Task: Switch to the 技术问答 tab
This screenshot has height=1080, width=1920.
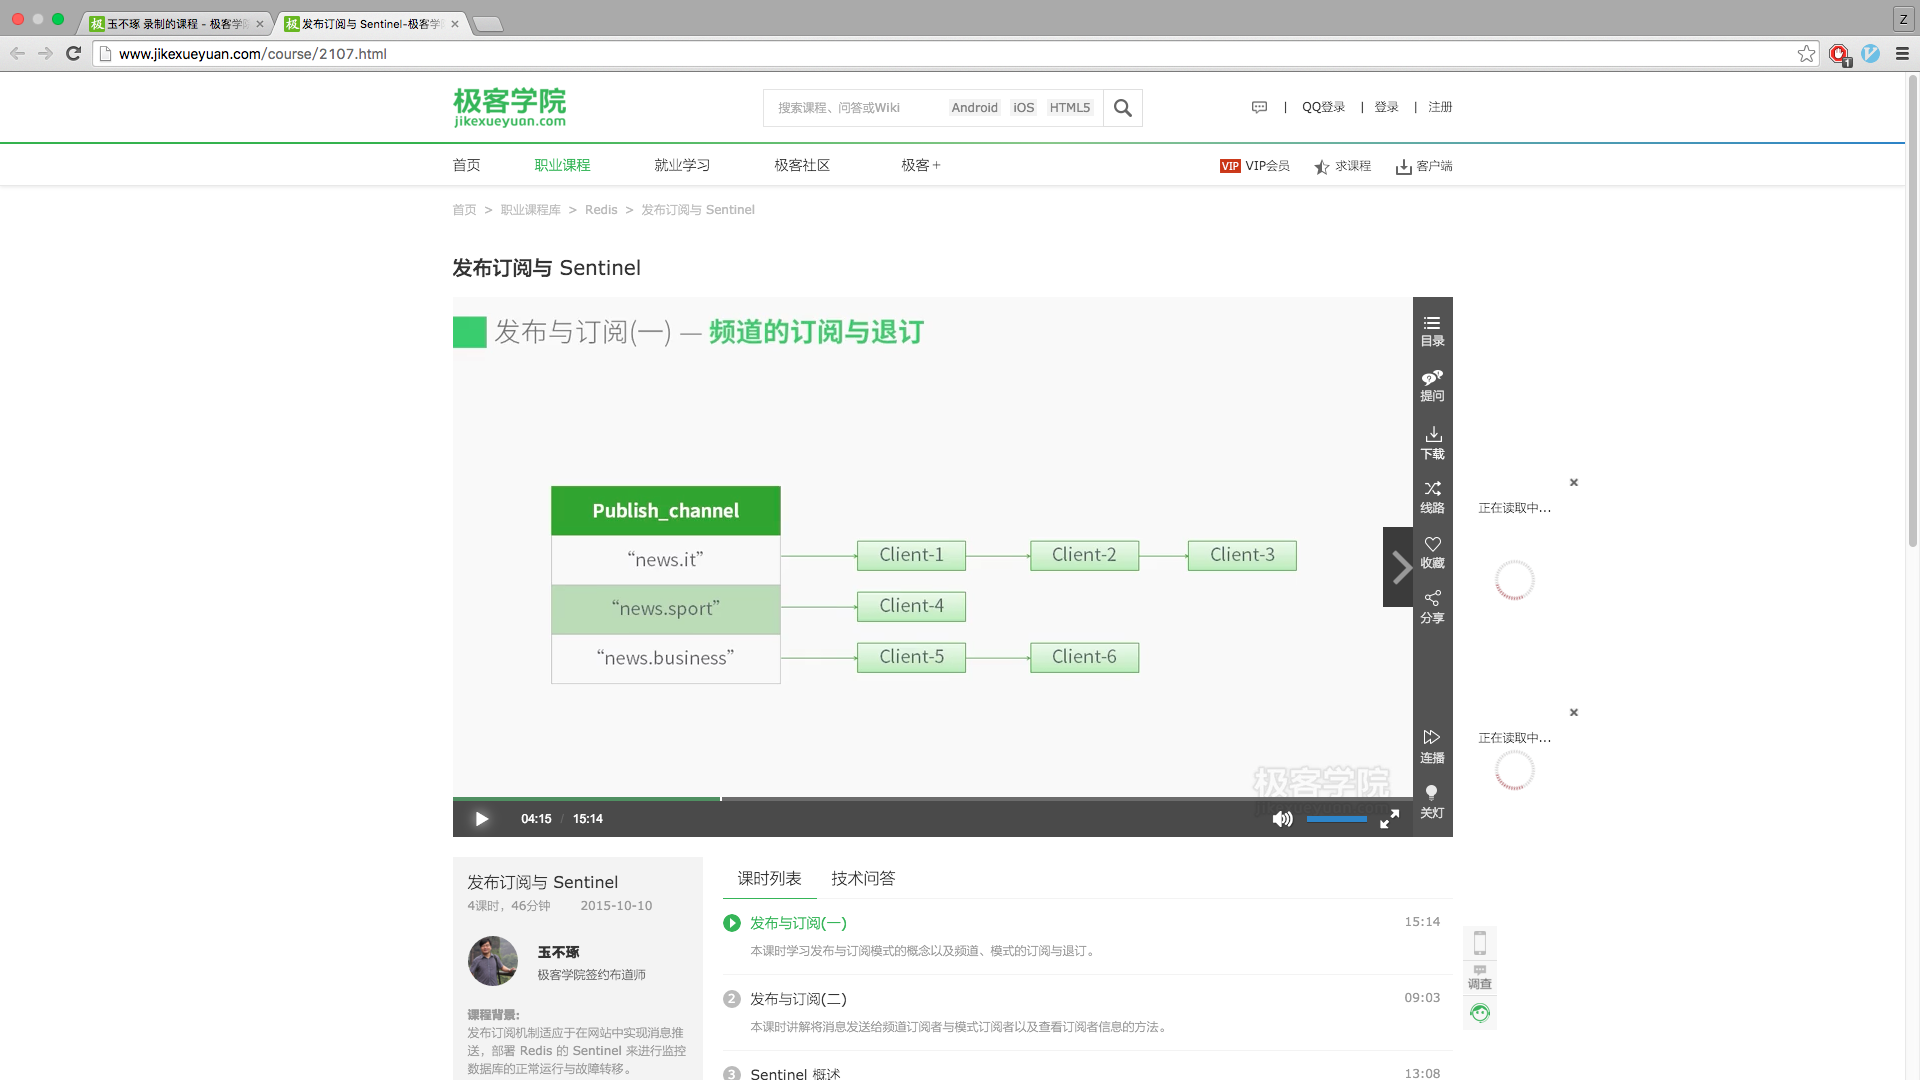Action: click(863, 878)
